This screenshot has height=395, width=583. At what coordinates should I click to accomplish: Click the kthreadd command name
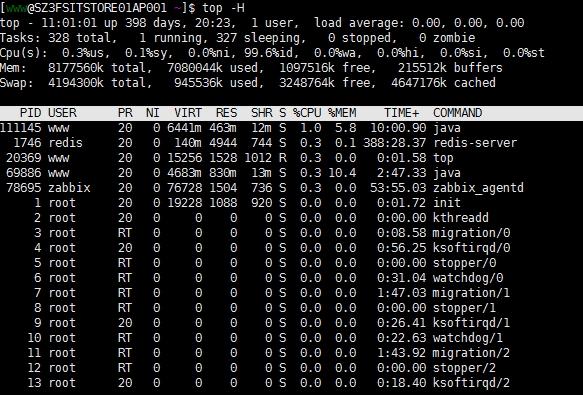(461, 218)
